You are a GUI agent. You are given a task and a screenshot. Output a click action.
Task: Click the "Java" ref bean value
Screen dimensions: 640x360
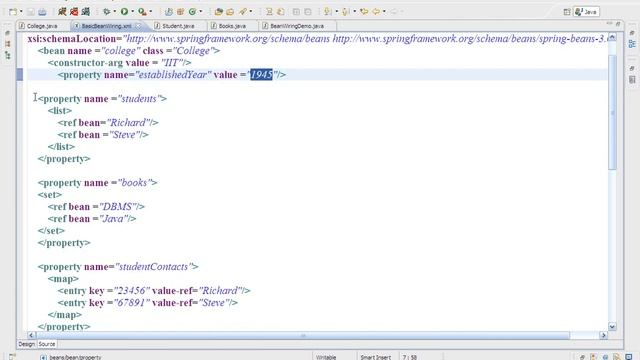click(x=113, y=219)
